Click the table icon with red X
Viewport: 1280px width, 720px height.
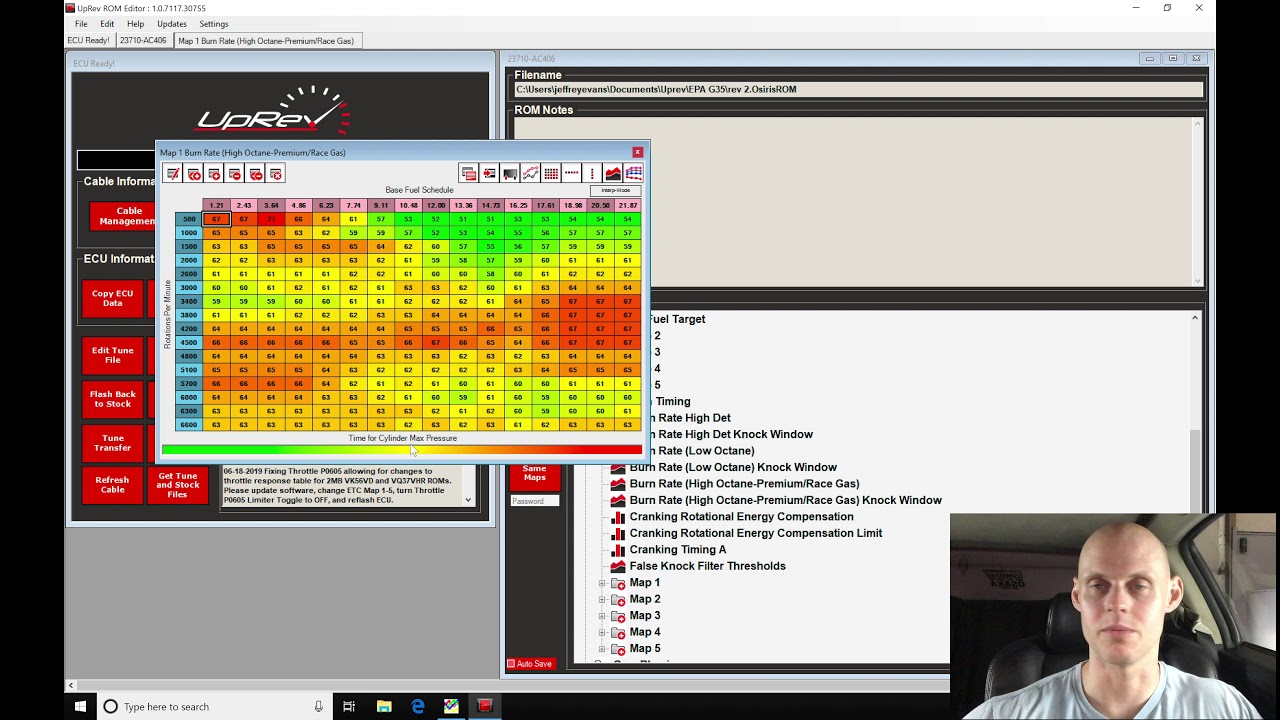click(x=276, y=174)
